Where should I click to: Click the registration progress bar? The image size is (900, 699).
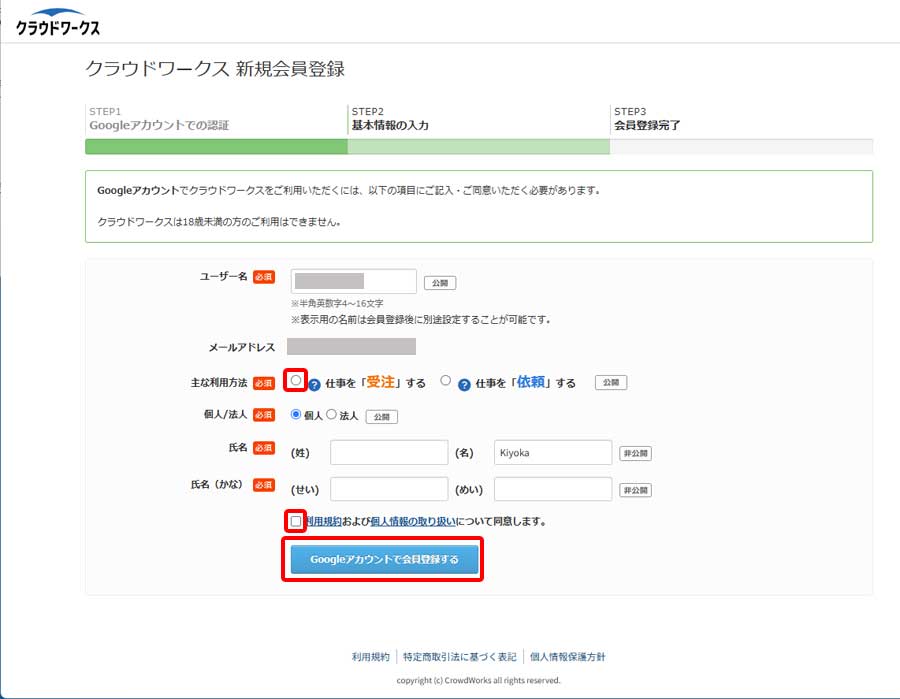[x=478, y=147]
